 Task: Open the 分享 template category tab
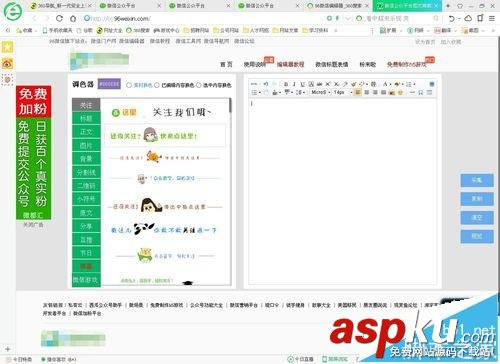coord(86,226)
